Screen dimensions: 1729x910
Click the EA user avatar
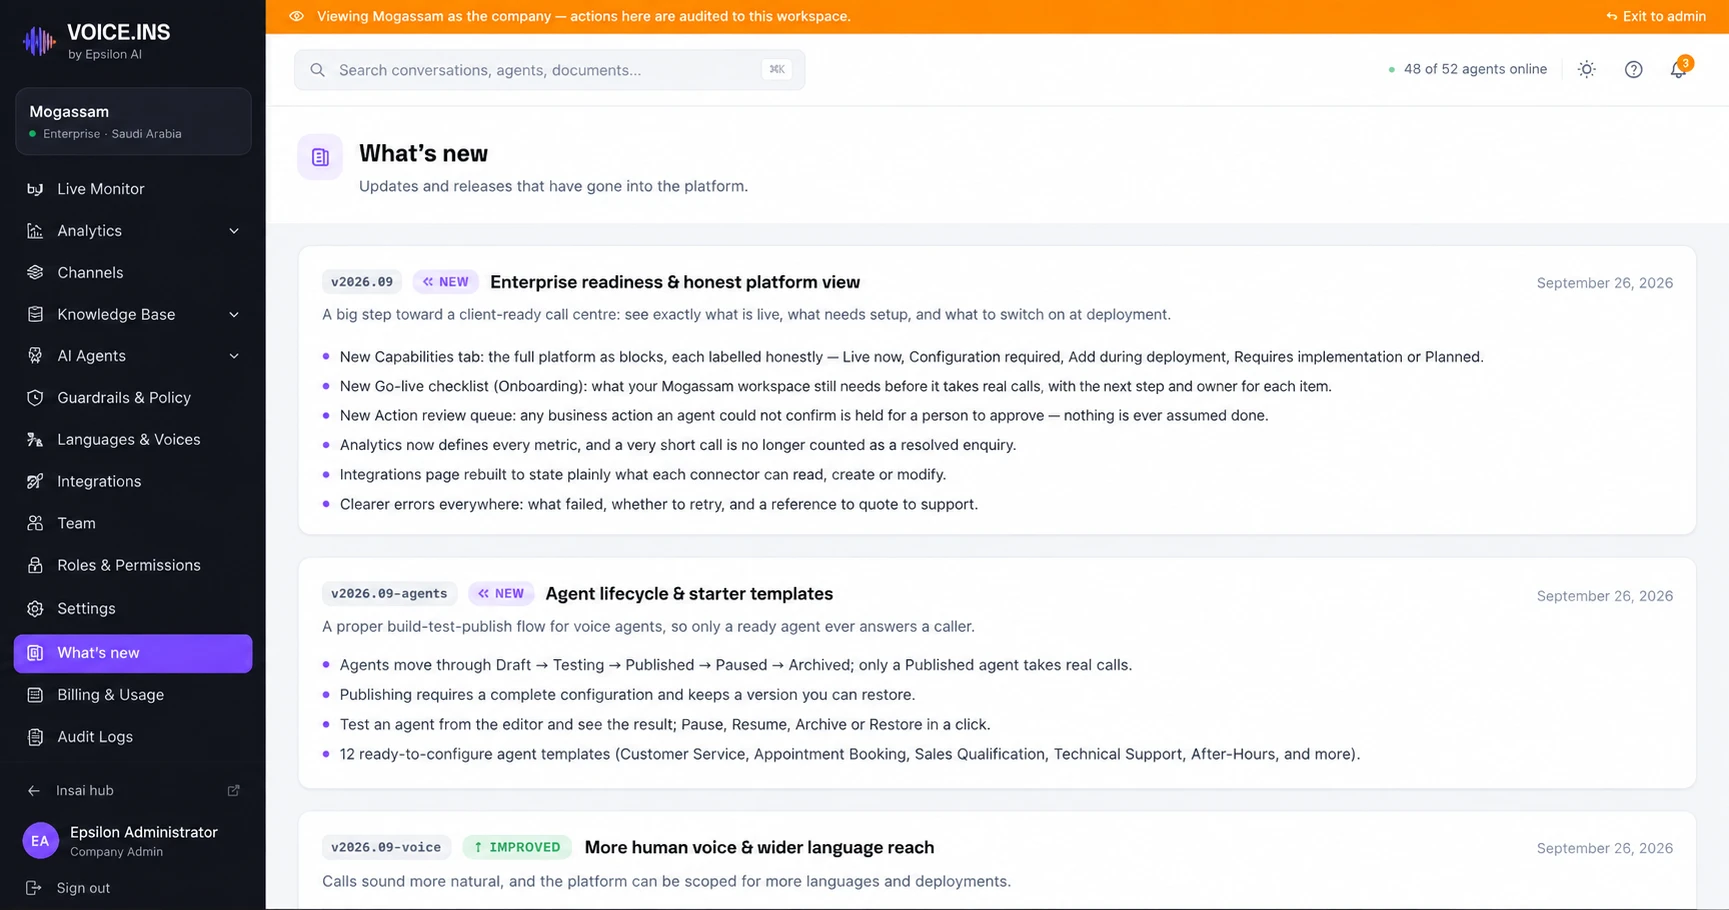(40, 841)
